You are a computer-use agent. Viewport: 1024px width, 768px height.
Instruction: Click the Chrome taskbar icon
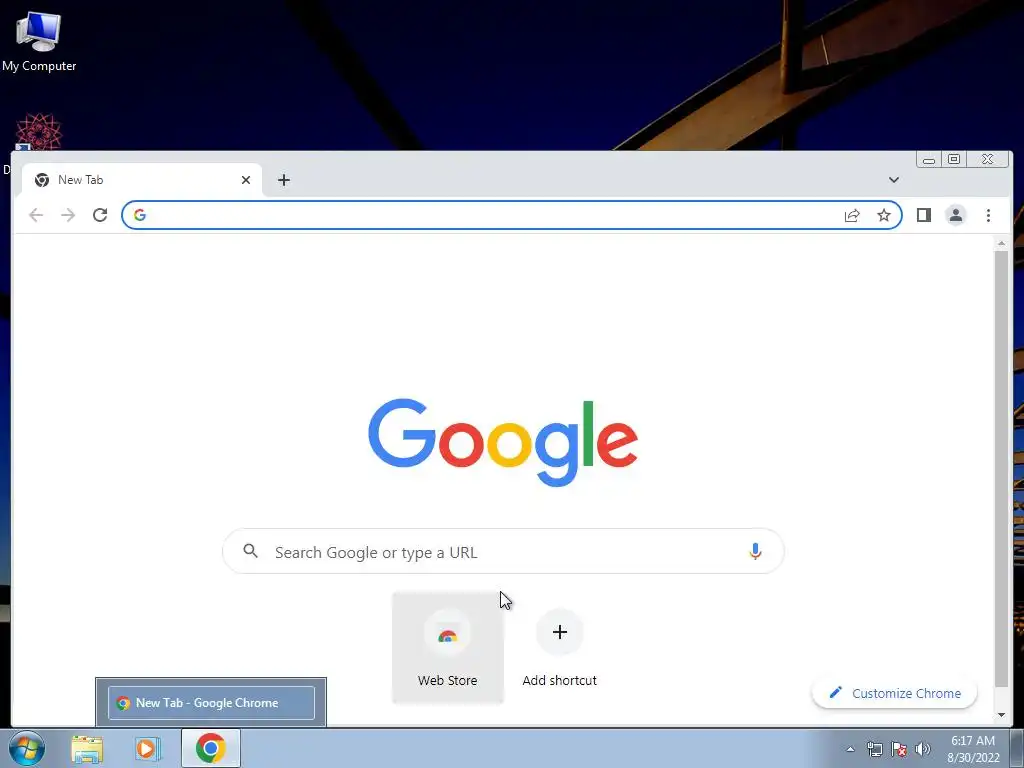click(x=210, y=748)
